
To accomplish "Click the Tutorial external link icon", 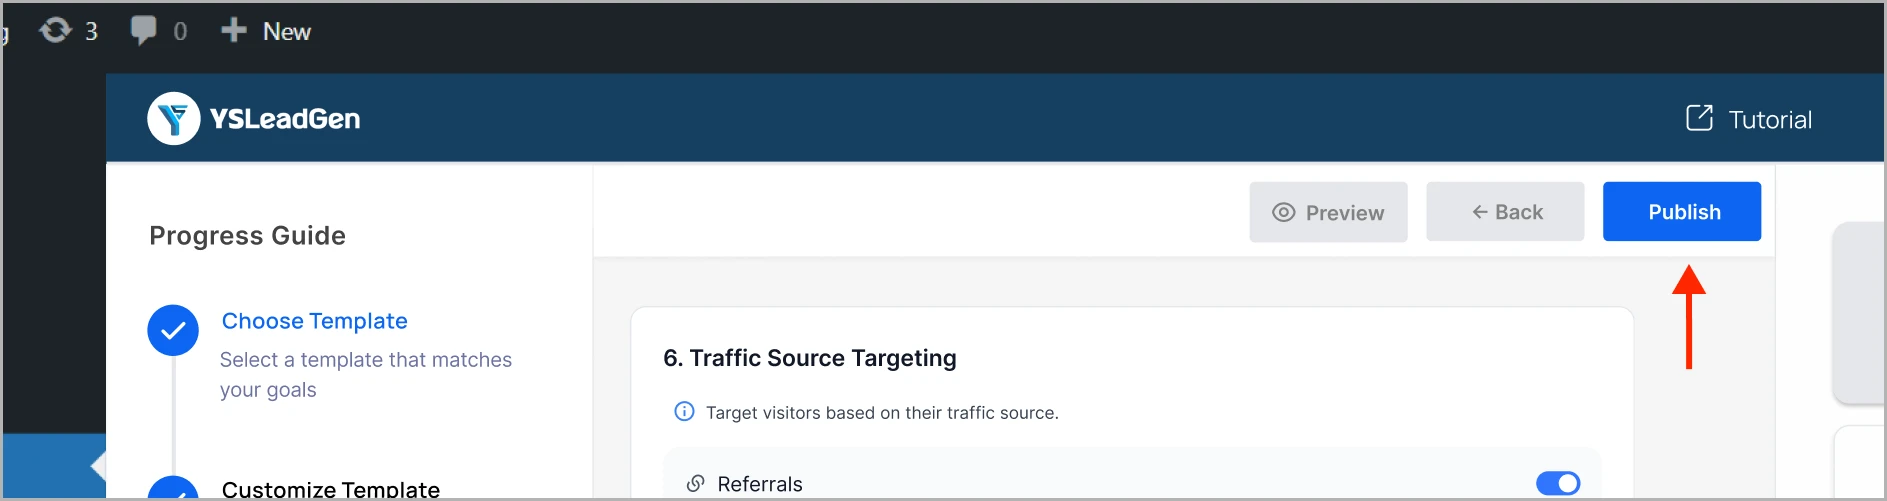I will click(x=1699, y=118).
